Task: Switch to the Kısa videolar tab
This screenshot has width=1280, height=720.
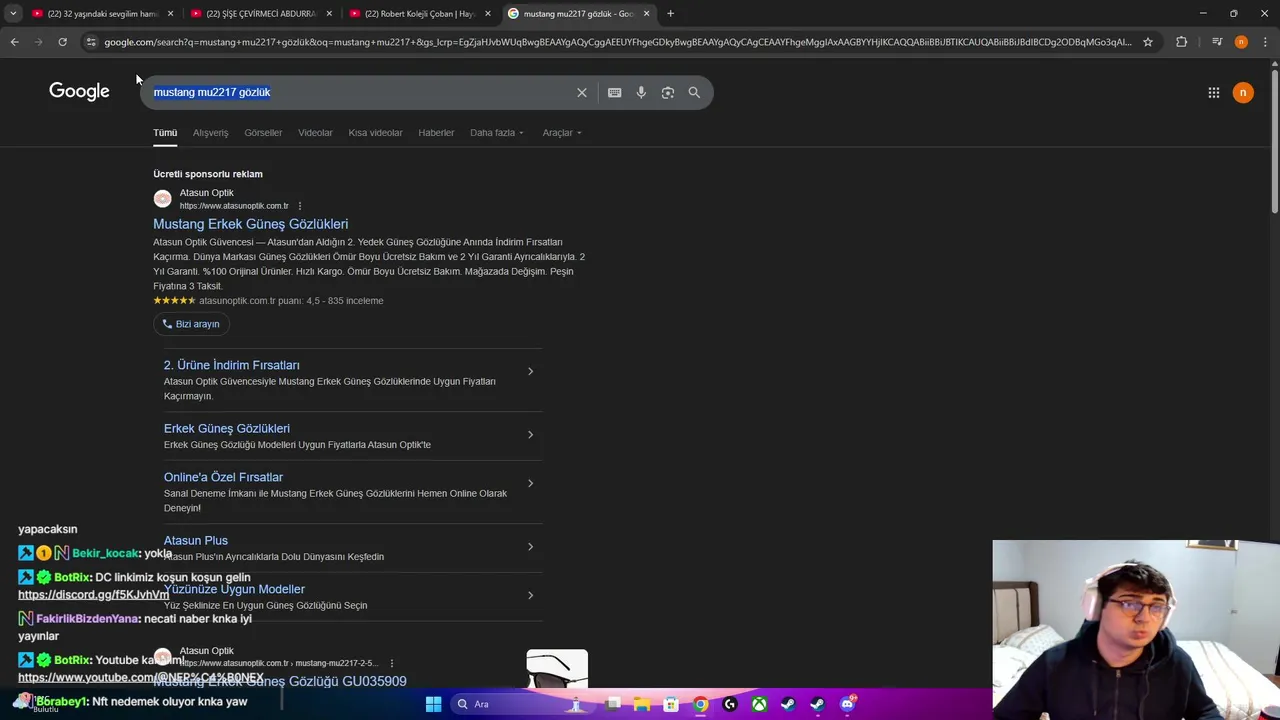Action: (375, 133)
